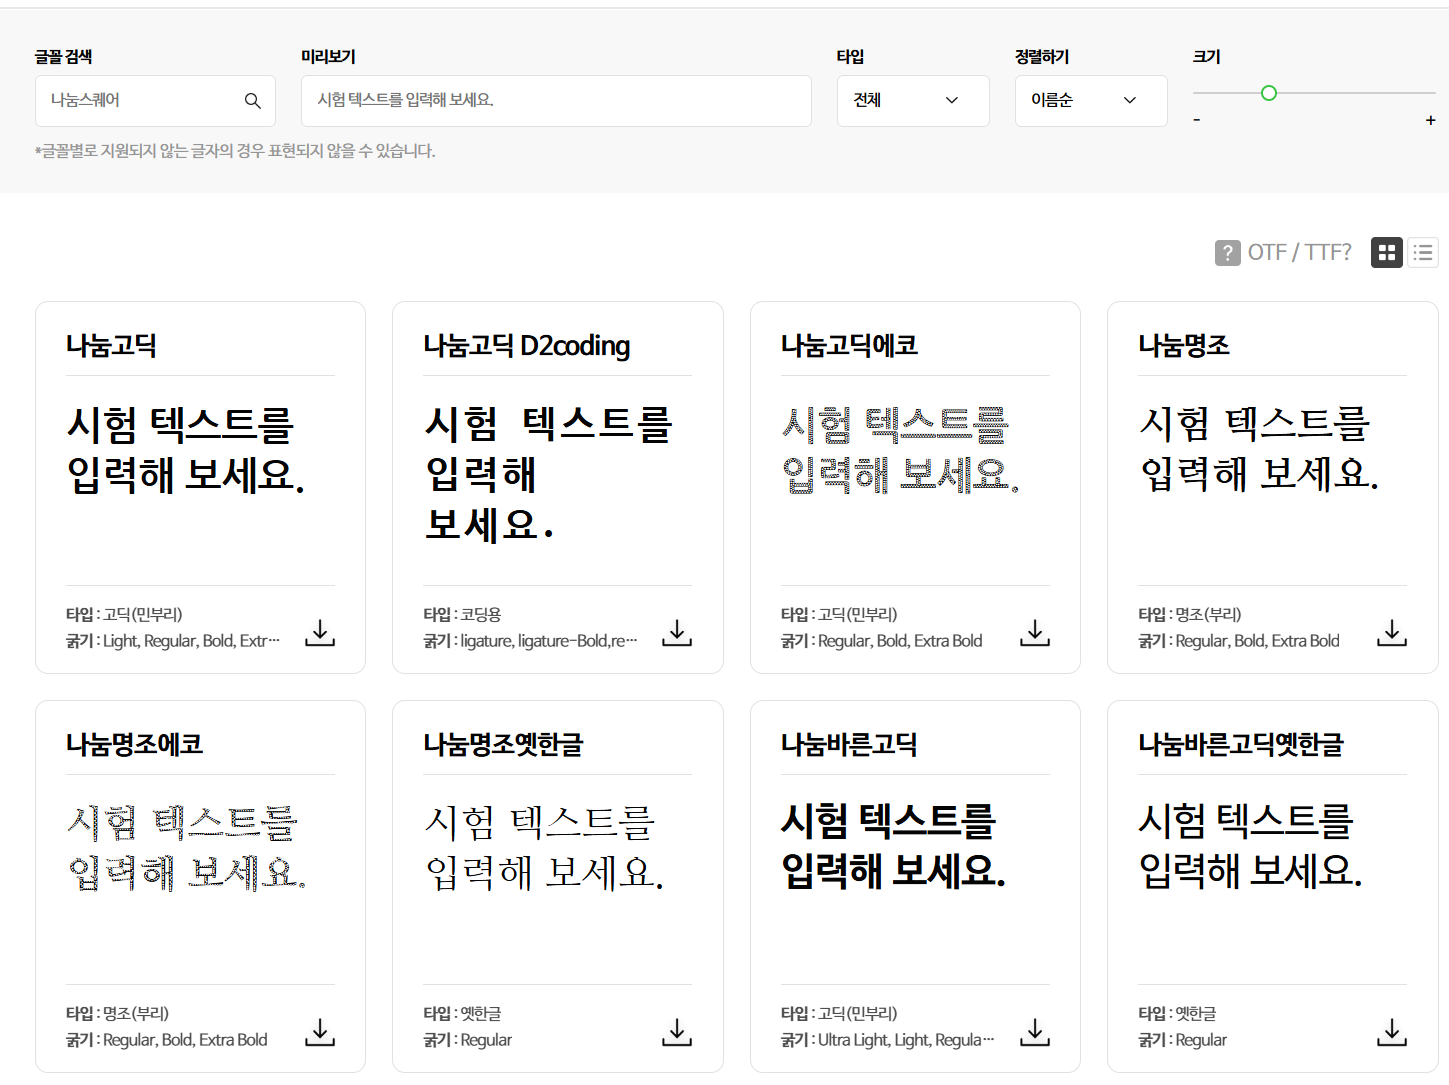Click the question mark OTF/TTF help icon
The width and height of the screenshot is (1449, 1085).
[1227, 253]
